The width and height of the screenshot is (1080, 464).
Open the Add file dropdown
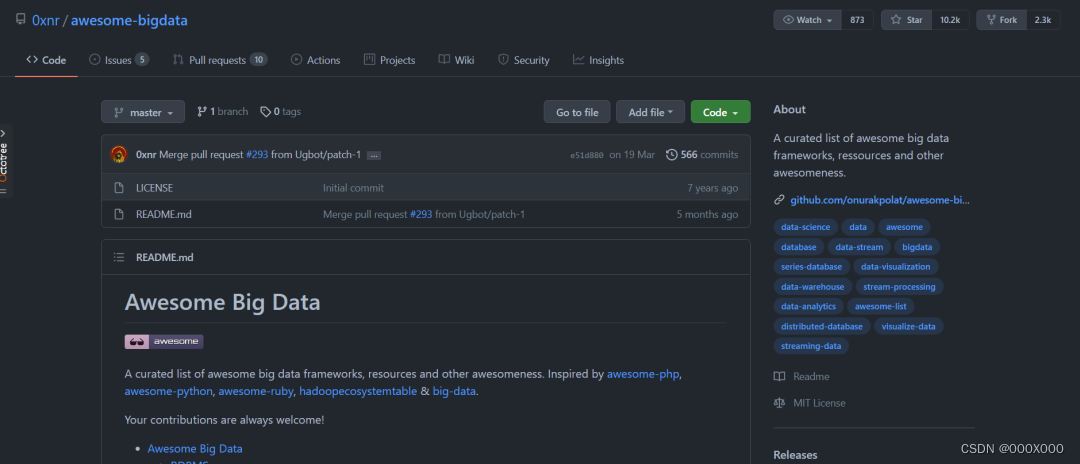(650, 112)
